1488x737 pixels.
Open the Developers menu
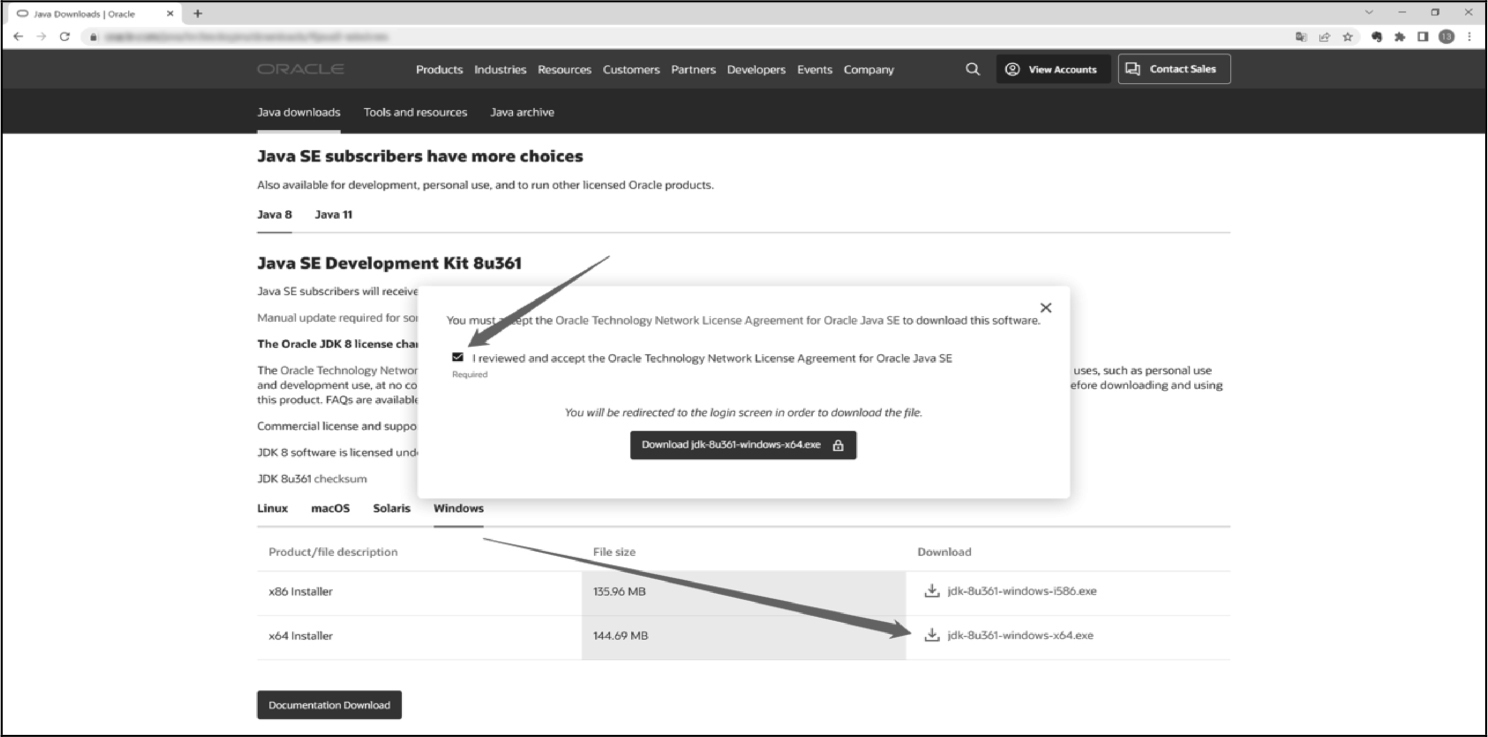coord(756,70)
